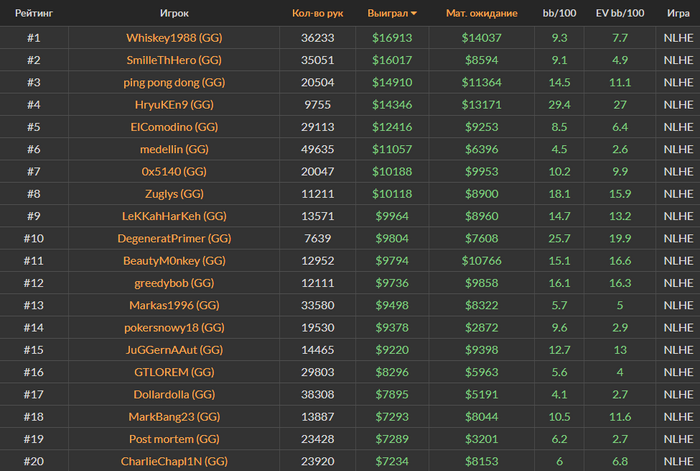Screen dimensions: 700x471
Task: Select LeKKahHarKeh (GG) player
Action: point(174,217)
